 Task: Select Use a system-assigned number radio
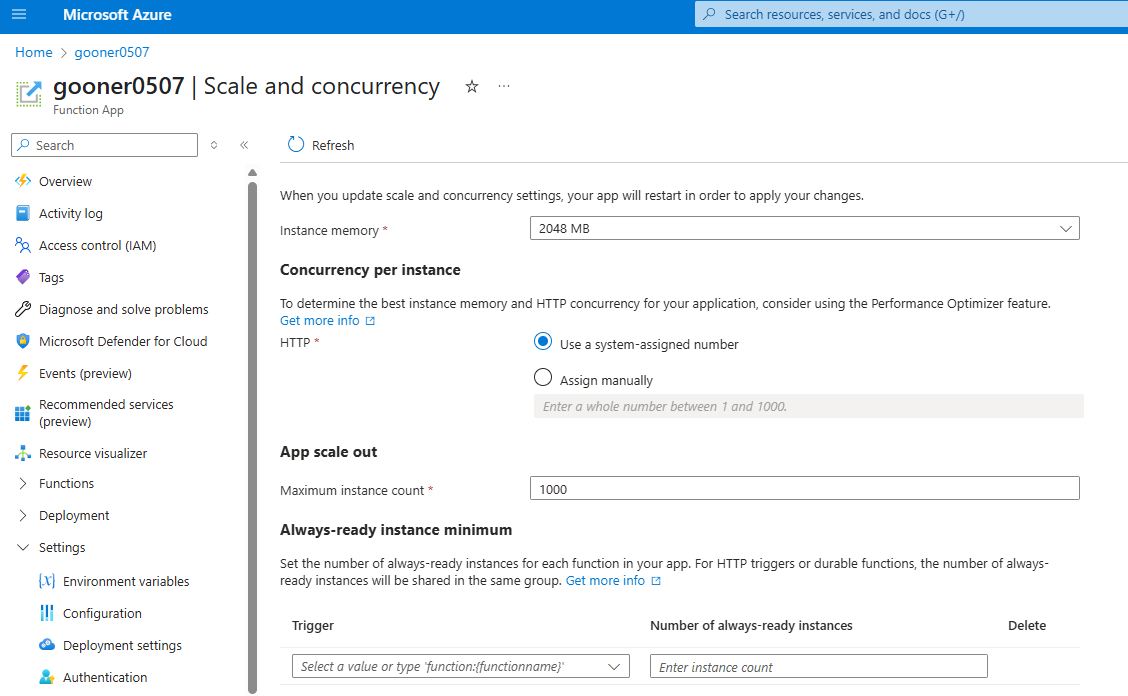[543, 341]
